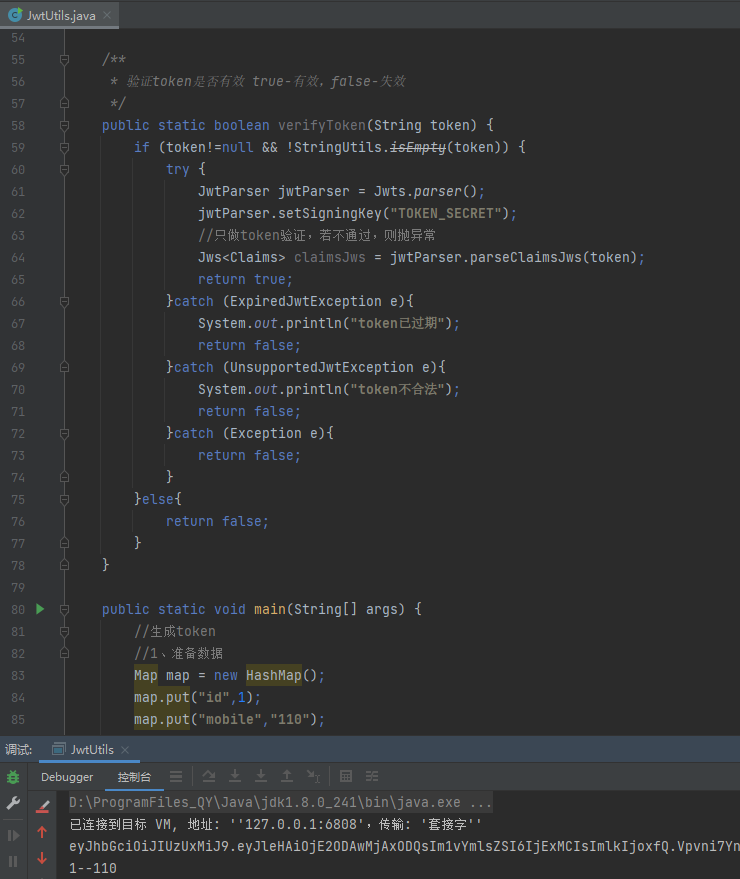
Task: Click the Resume Program icon
Action: pyautogui.click(x=13, y=835)
